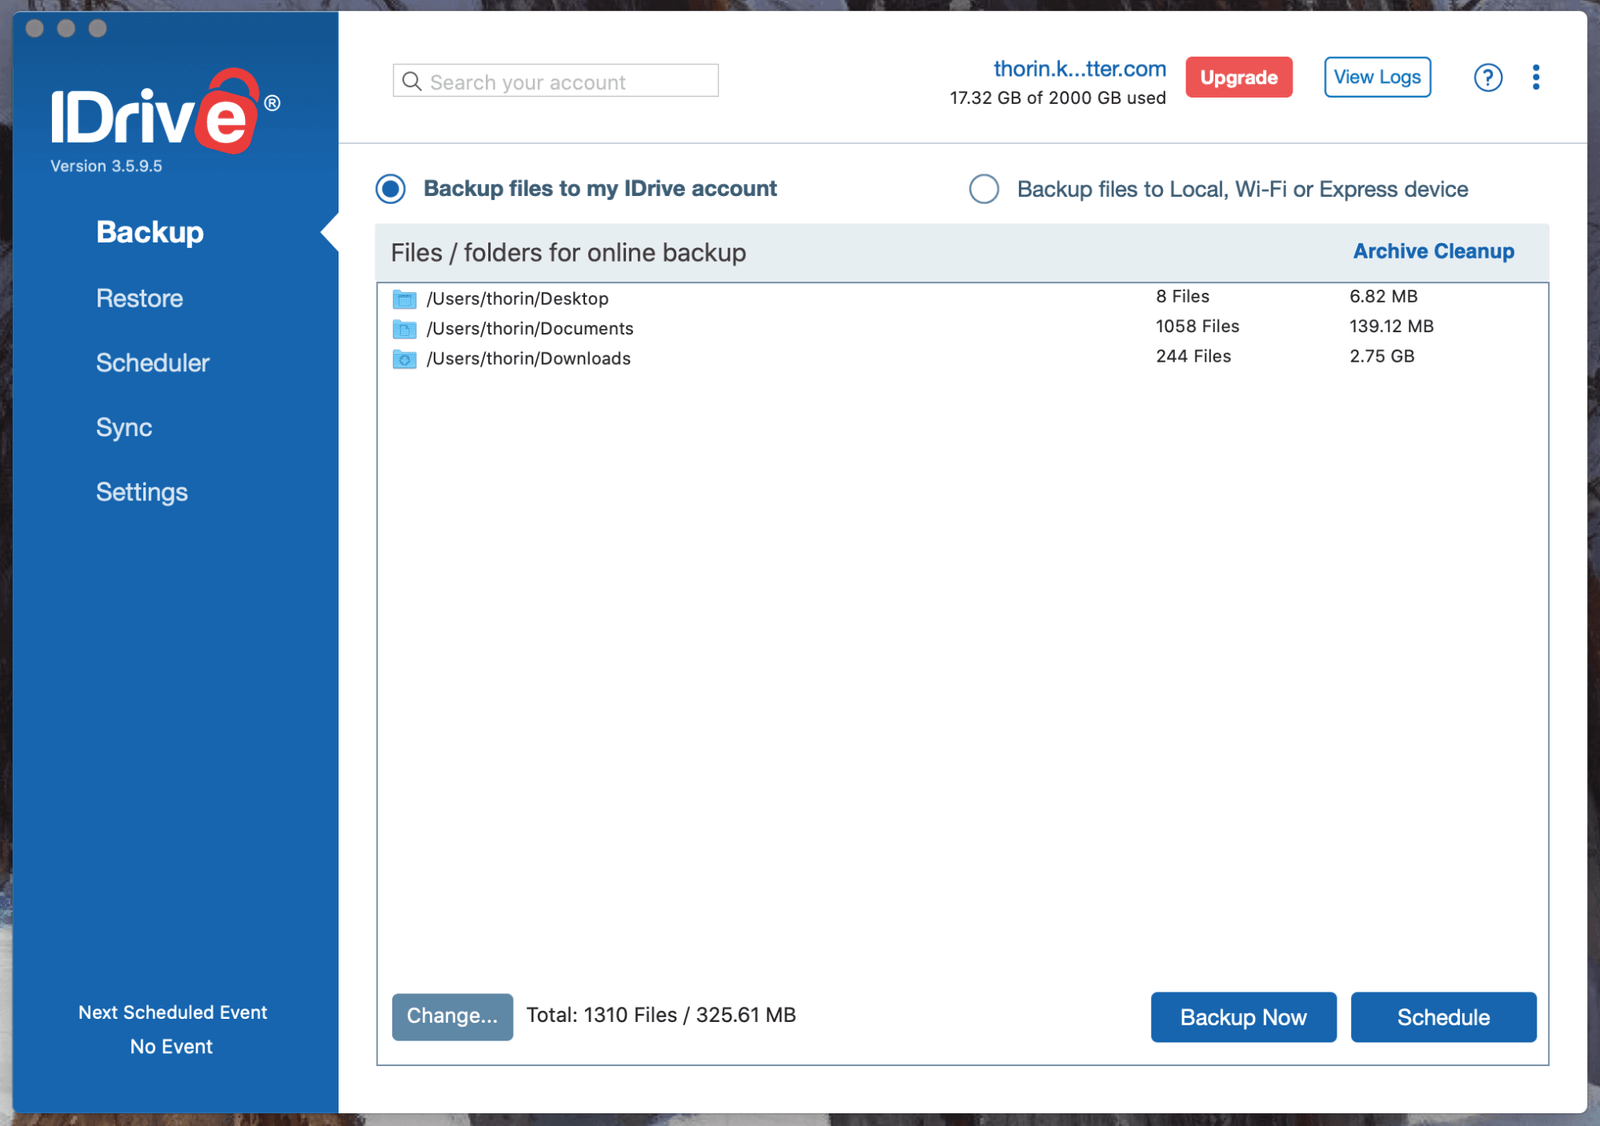Viewport: 1600px width, 1126px height.
Task: Open View Logs
Action: (x=1377, y=77)
